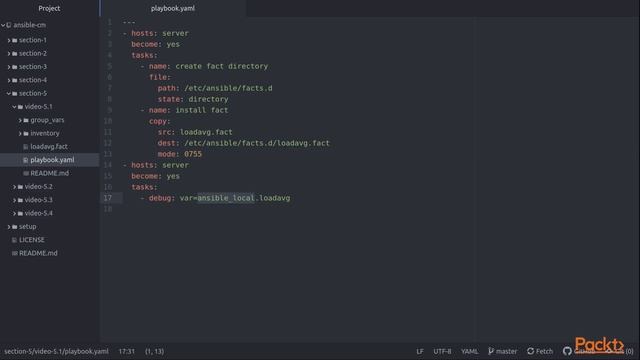Select the playbook.yaml editor tab
Viewport: 640px width, 360px height.
(173, 8)
